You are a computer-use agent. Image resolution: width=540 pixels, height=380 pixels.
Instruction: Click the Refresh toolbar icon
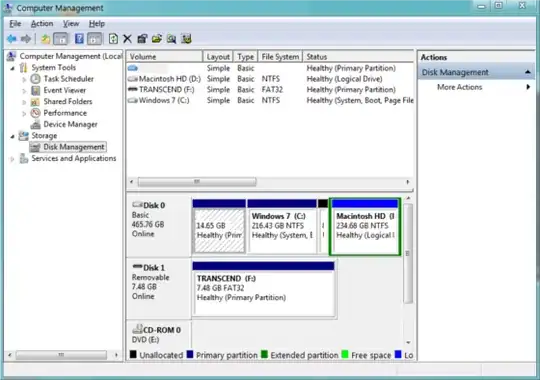click(113, 39)
